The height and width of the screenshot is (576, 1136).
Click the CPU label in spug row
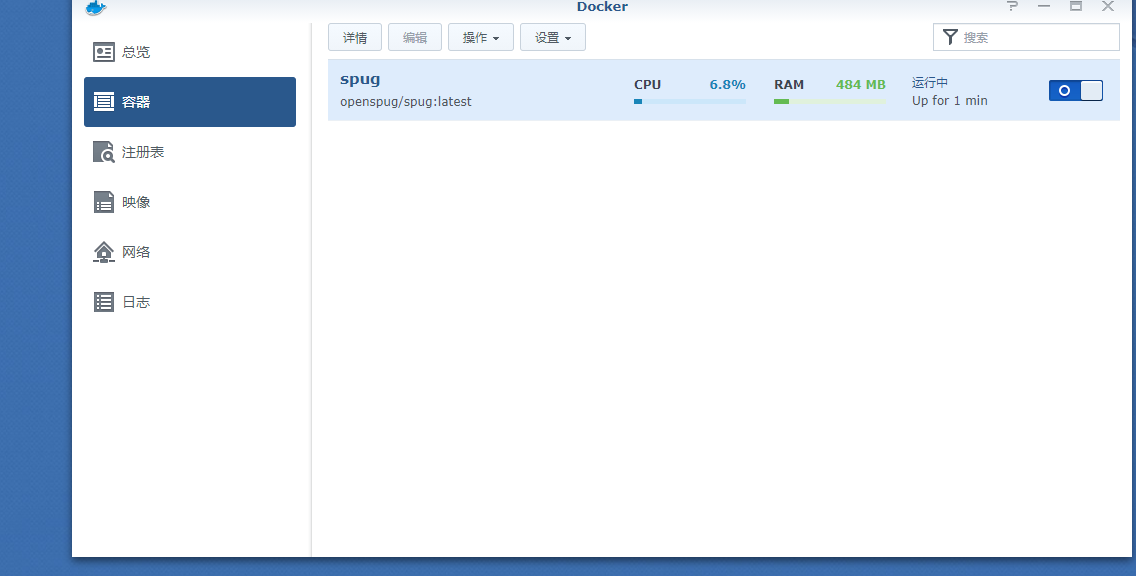pos(648,85)
